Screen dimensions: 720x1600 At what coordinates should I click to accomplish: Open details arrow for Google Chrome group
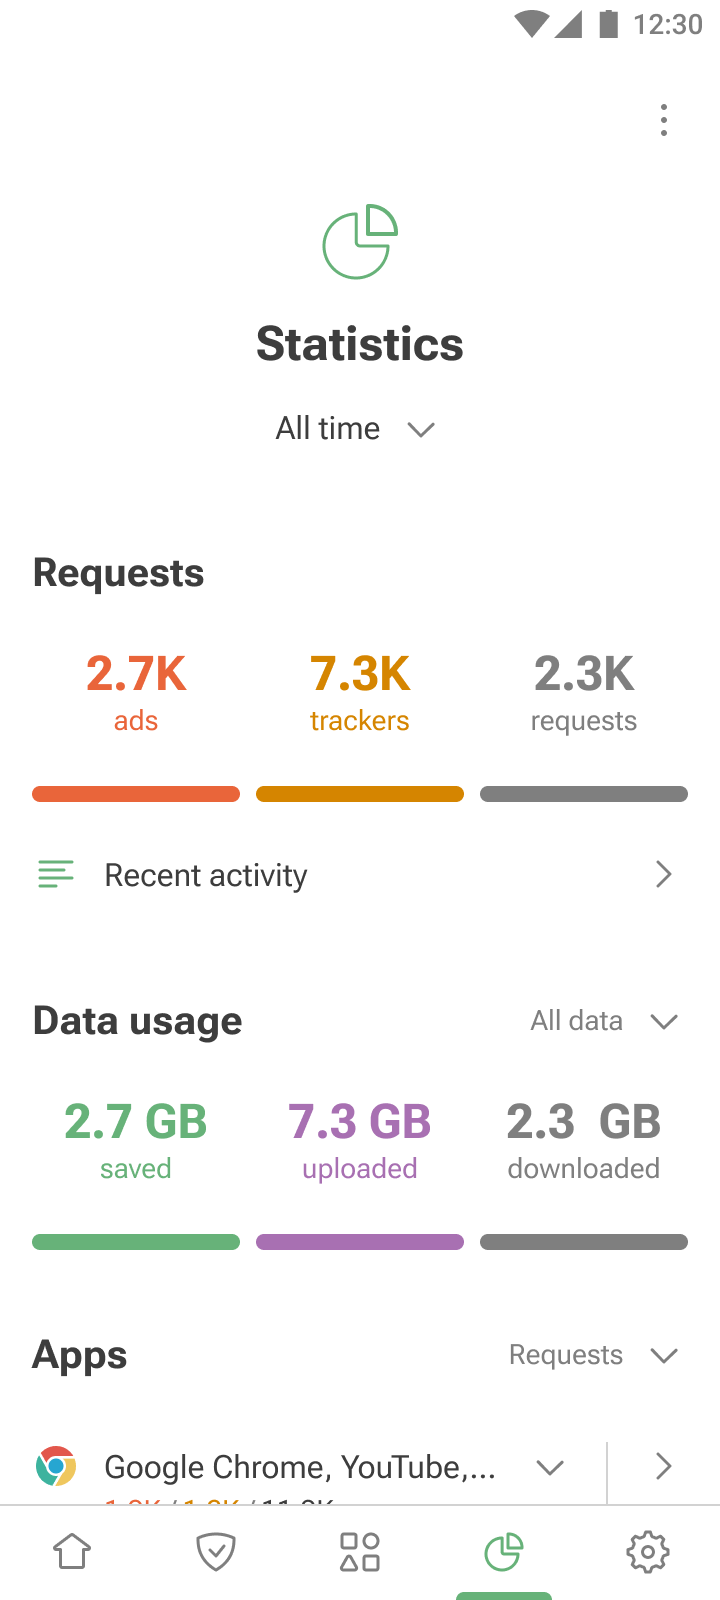click(663, 1467)
